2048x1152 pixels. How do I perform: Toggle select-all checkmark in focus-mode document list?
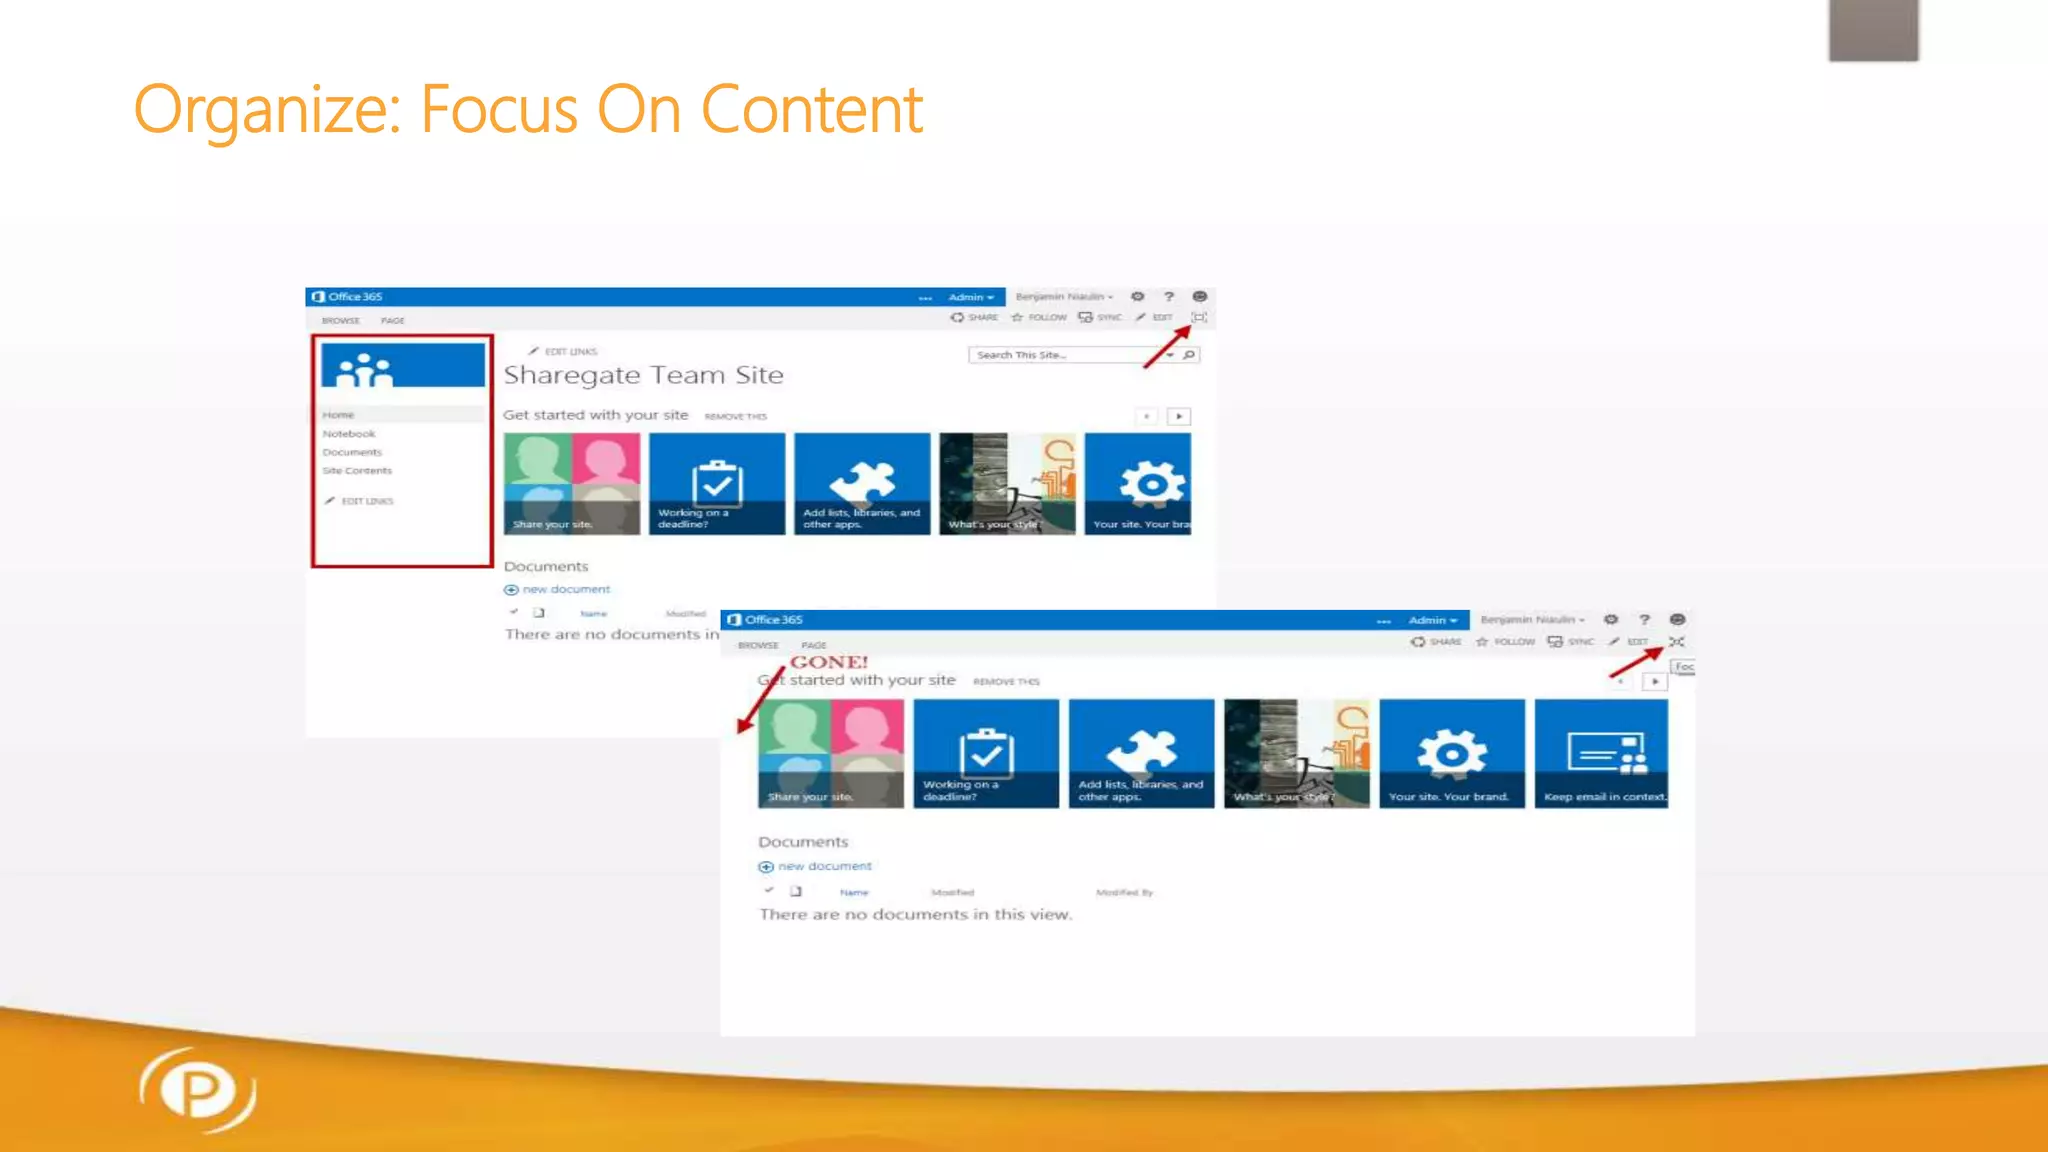(769, 890)
